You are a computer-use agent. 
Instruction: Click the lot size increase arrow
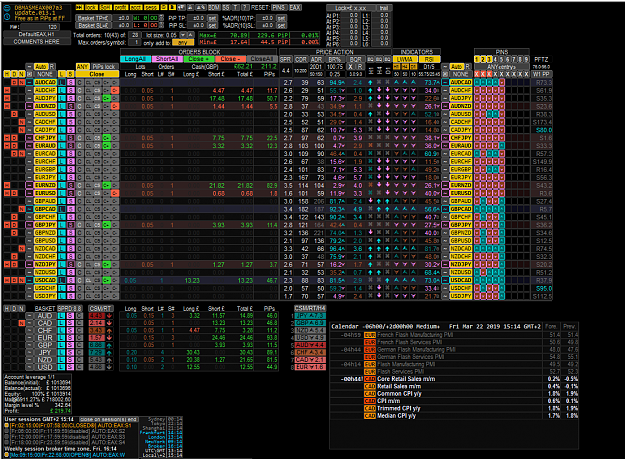pyautogui.click(x=191, y=35)
